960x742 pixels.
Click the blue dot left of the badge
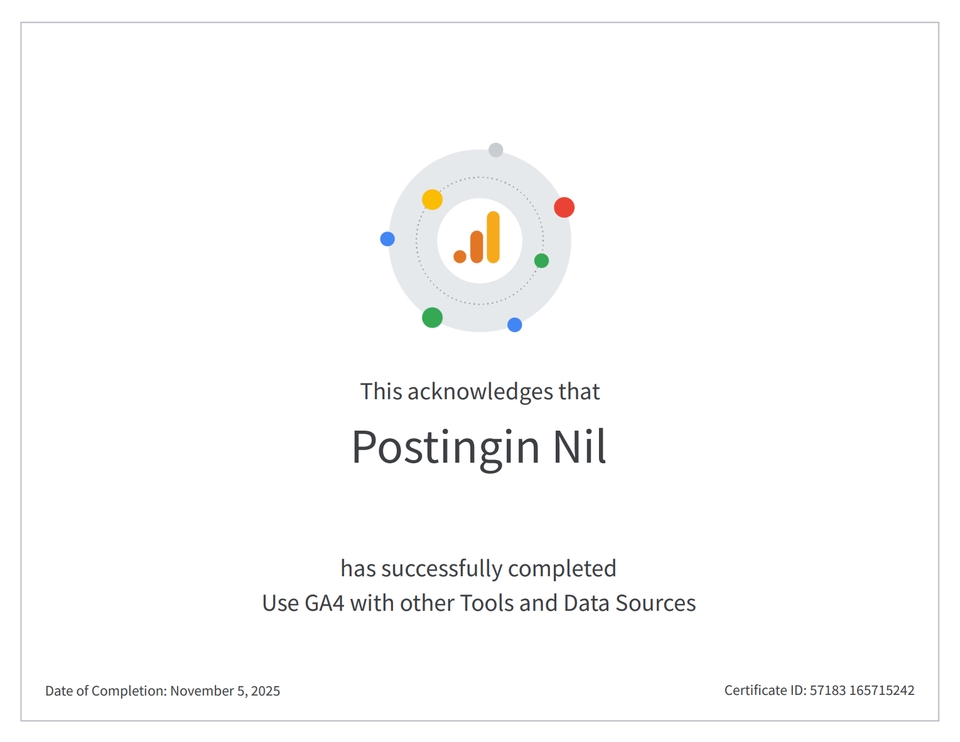[x=388, y=239]
